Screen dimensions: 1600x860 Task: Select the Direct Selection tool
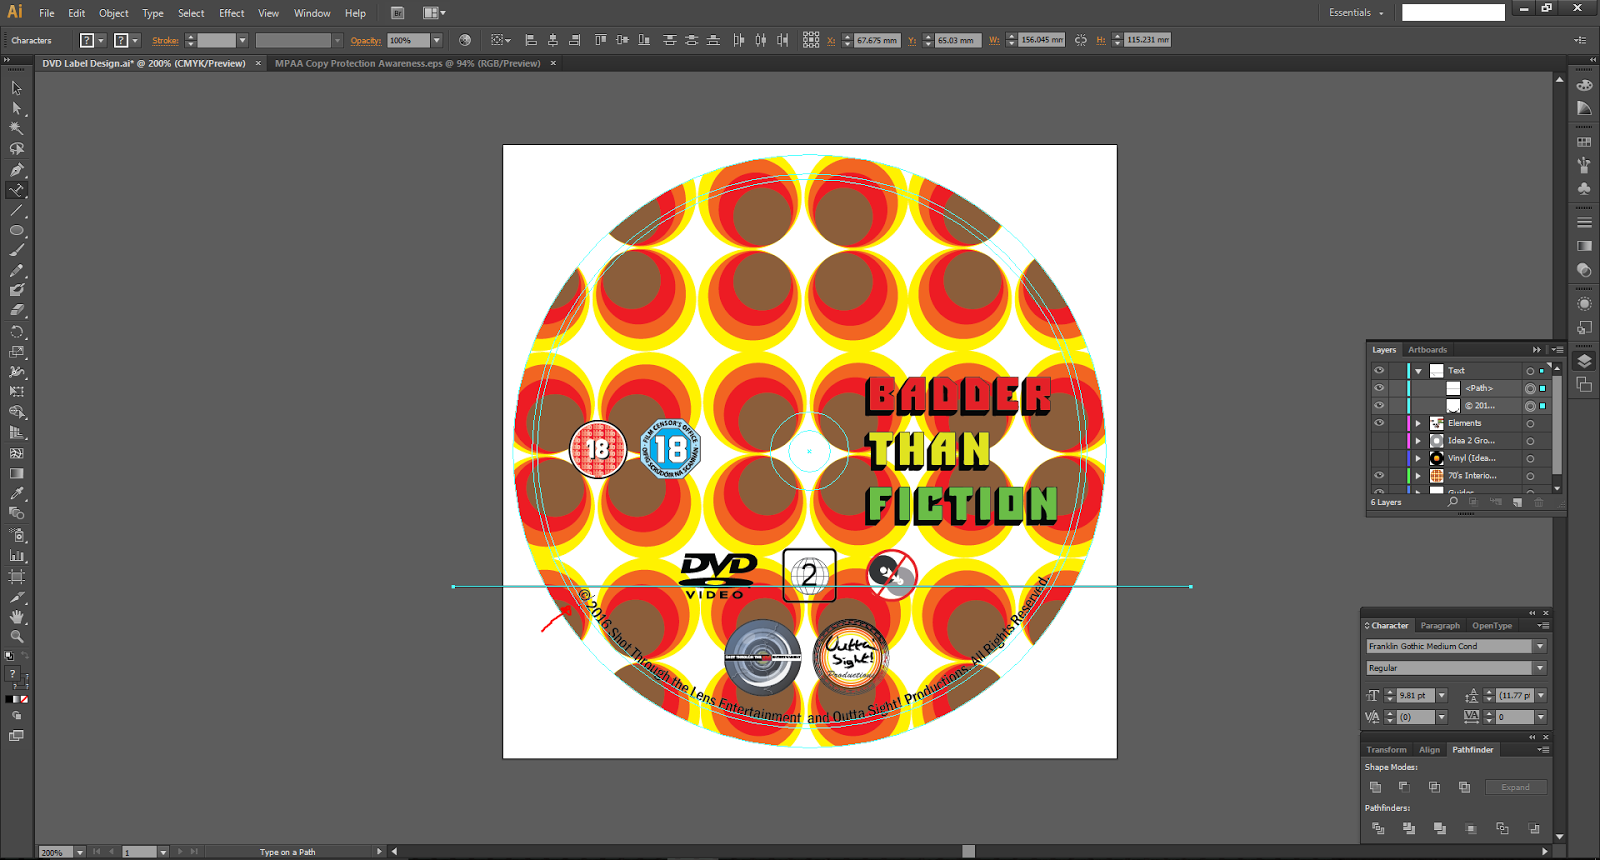coord(17,108)
